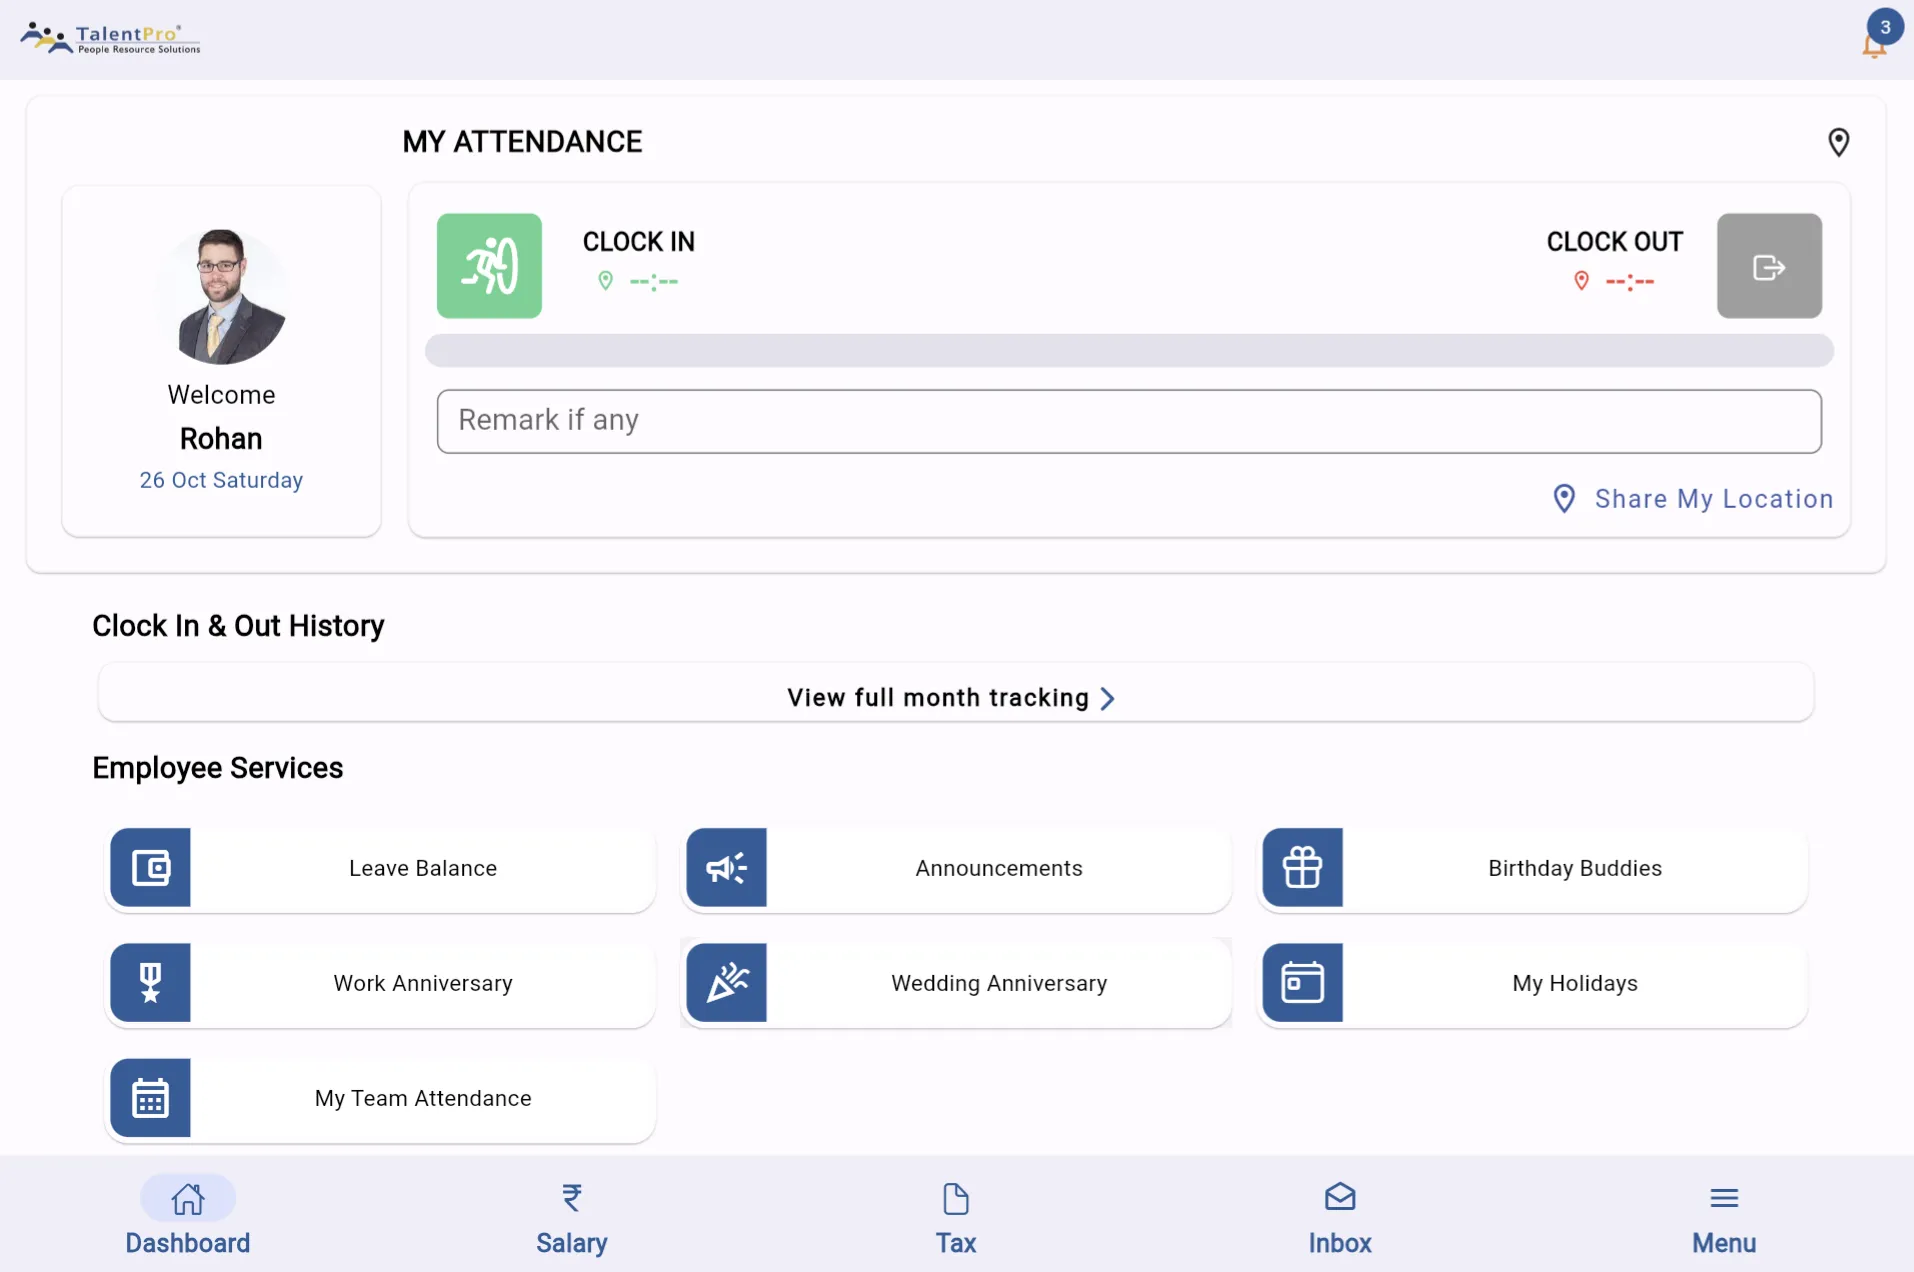Click the attendance progress bar
The height and width of the screenshot is (1272, 1914).
[x=1129, y=351]
